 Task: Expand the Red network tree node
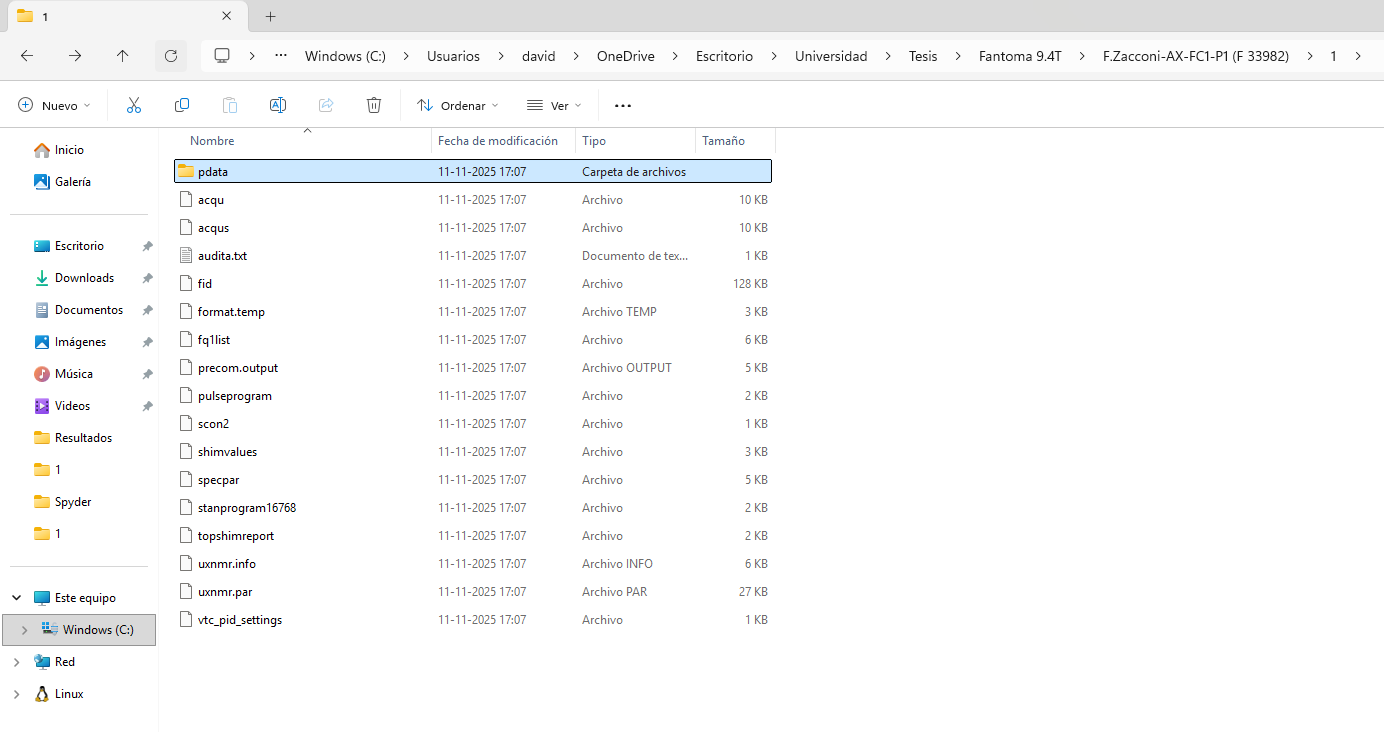pyautogui.click(x=16, y=662)
